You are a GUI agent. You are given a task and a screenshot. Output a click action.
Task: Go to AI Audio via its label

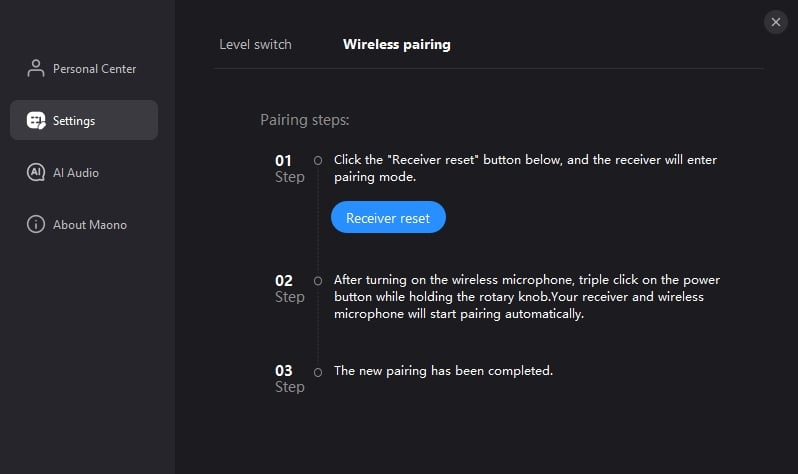coord(76,173)
